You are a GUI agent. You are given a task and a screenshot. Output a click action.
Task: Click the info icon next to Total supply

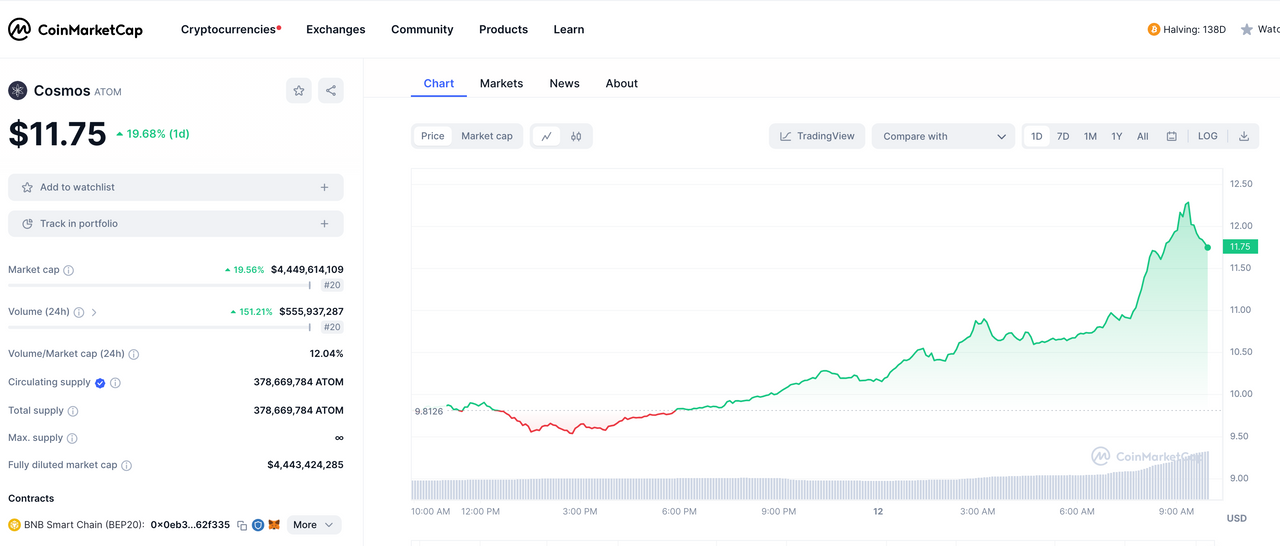[73, 411]
